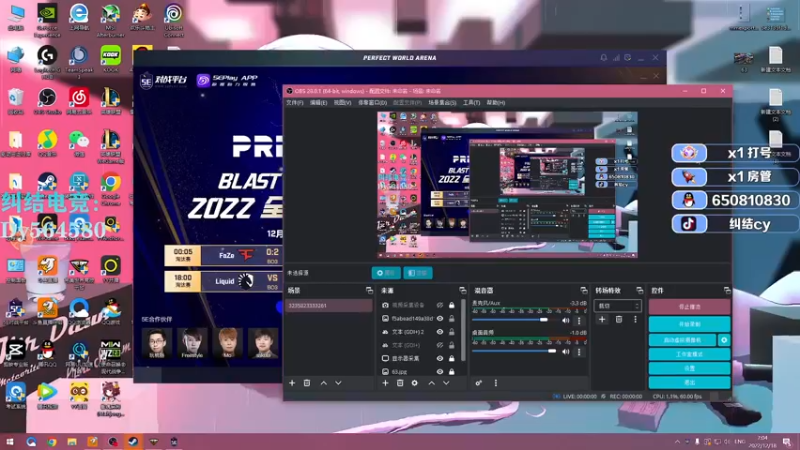Launch GeForce Experience desktop icon

[47, 20]
